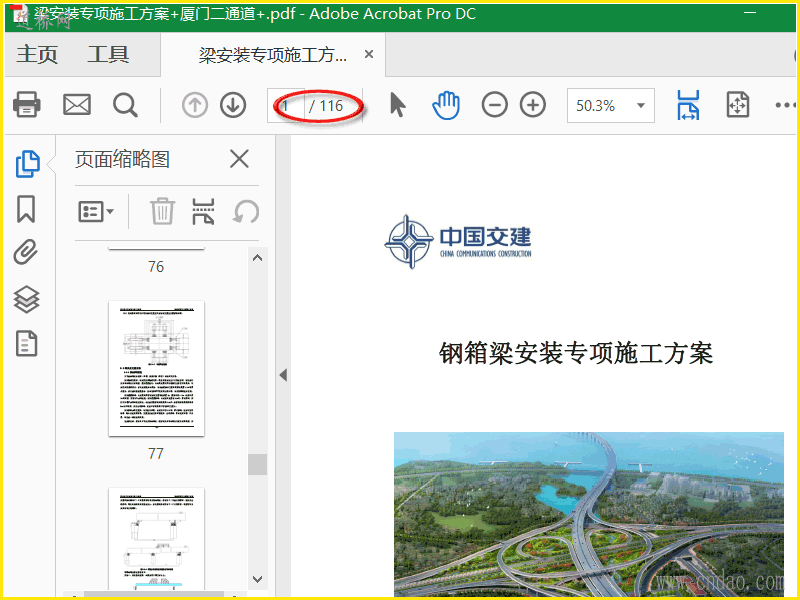This screenshot has width=800, height=600.
Task: Activate the Hand pan tool
Action: [x=446, y=105]
